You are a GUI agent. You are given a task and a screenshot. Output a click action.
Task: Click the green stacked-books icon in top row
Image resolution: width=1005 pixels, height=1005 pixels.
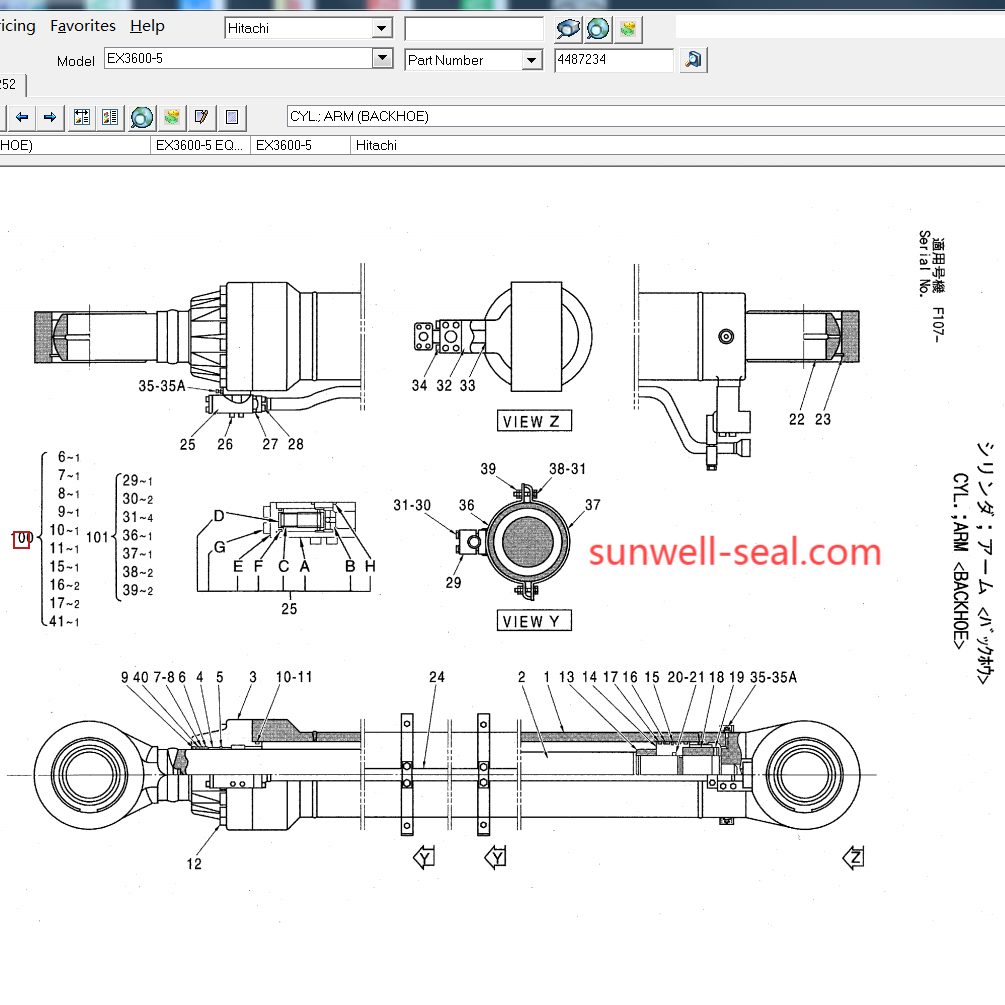coord(627,29)
